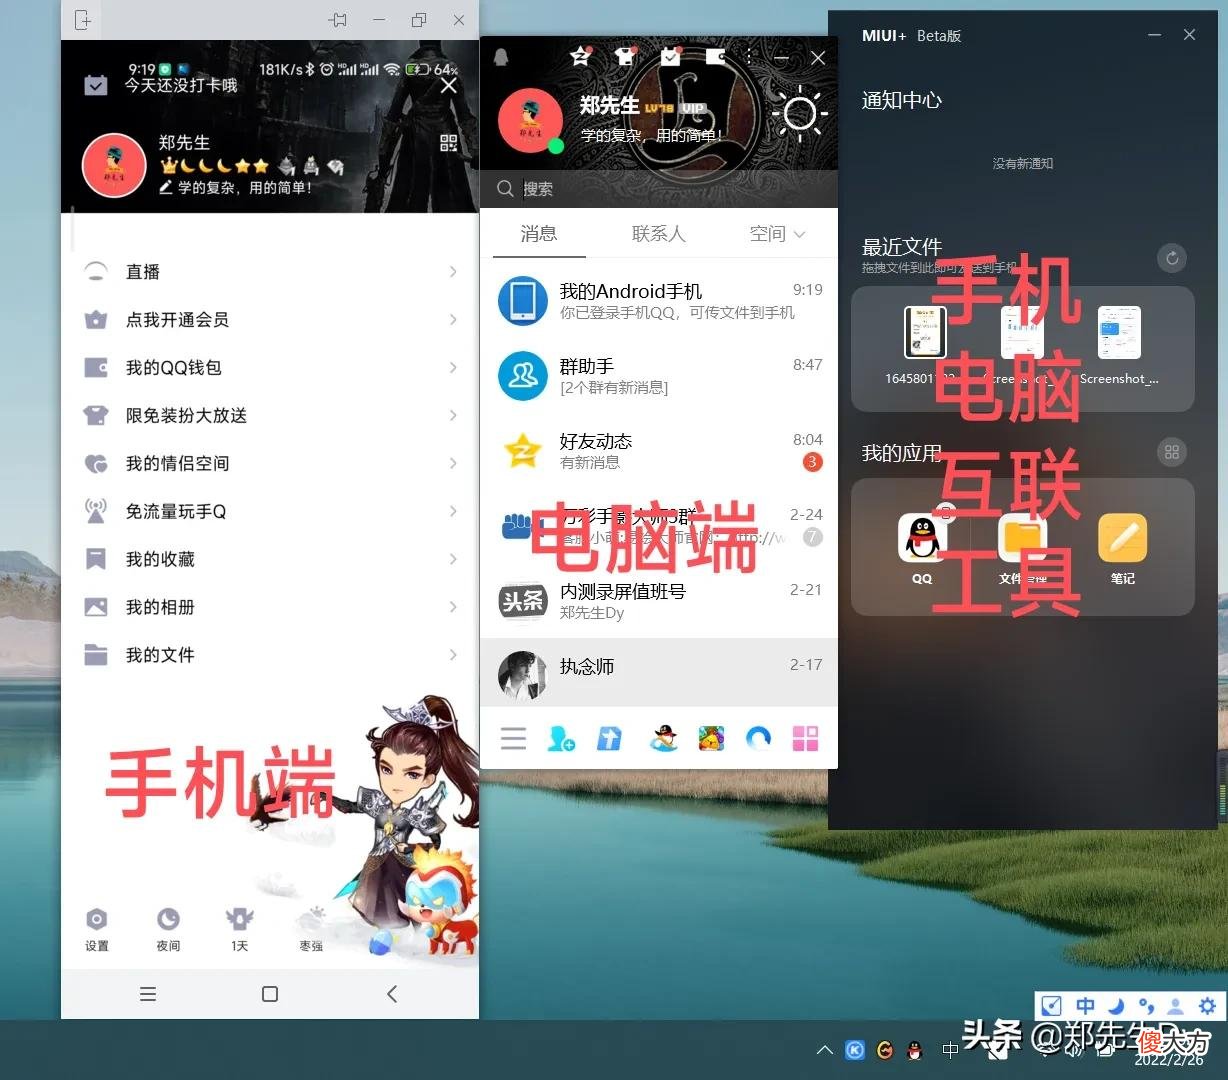Screen dimensions: 1228x1080
Task: Open the pirate penguin game icon
Action: (663, 739)
